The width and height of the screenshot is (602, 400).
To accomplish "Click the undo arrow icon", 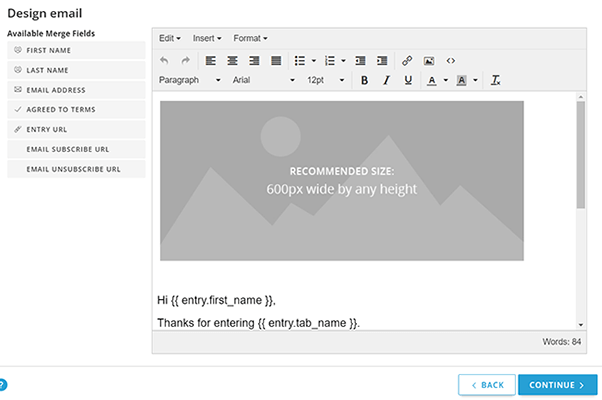I will click(x=165, y=61).
